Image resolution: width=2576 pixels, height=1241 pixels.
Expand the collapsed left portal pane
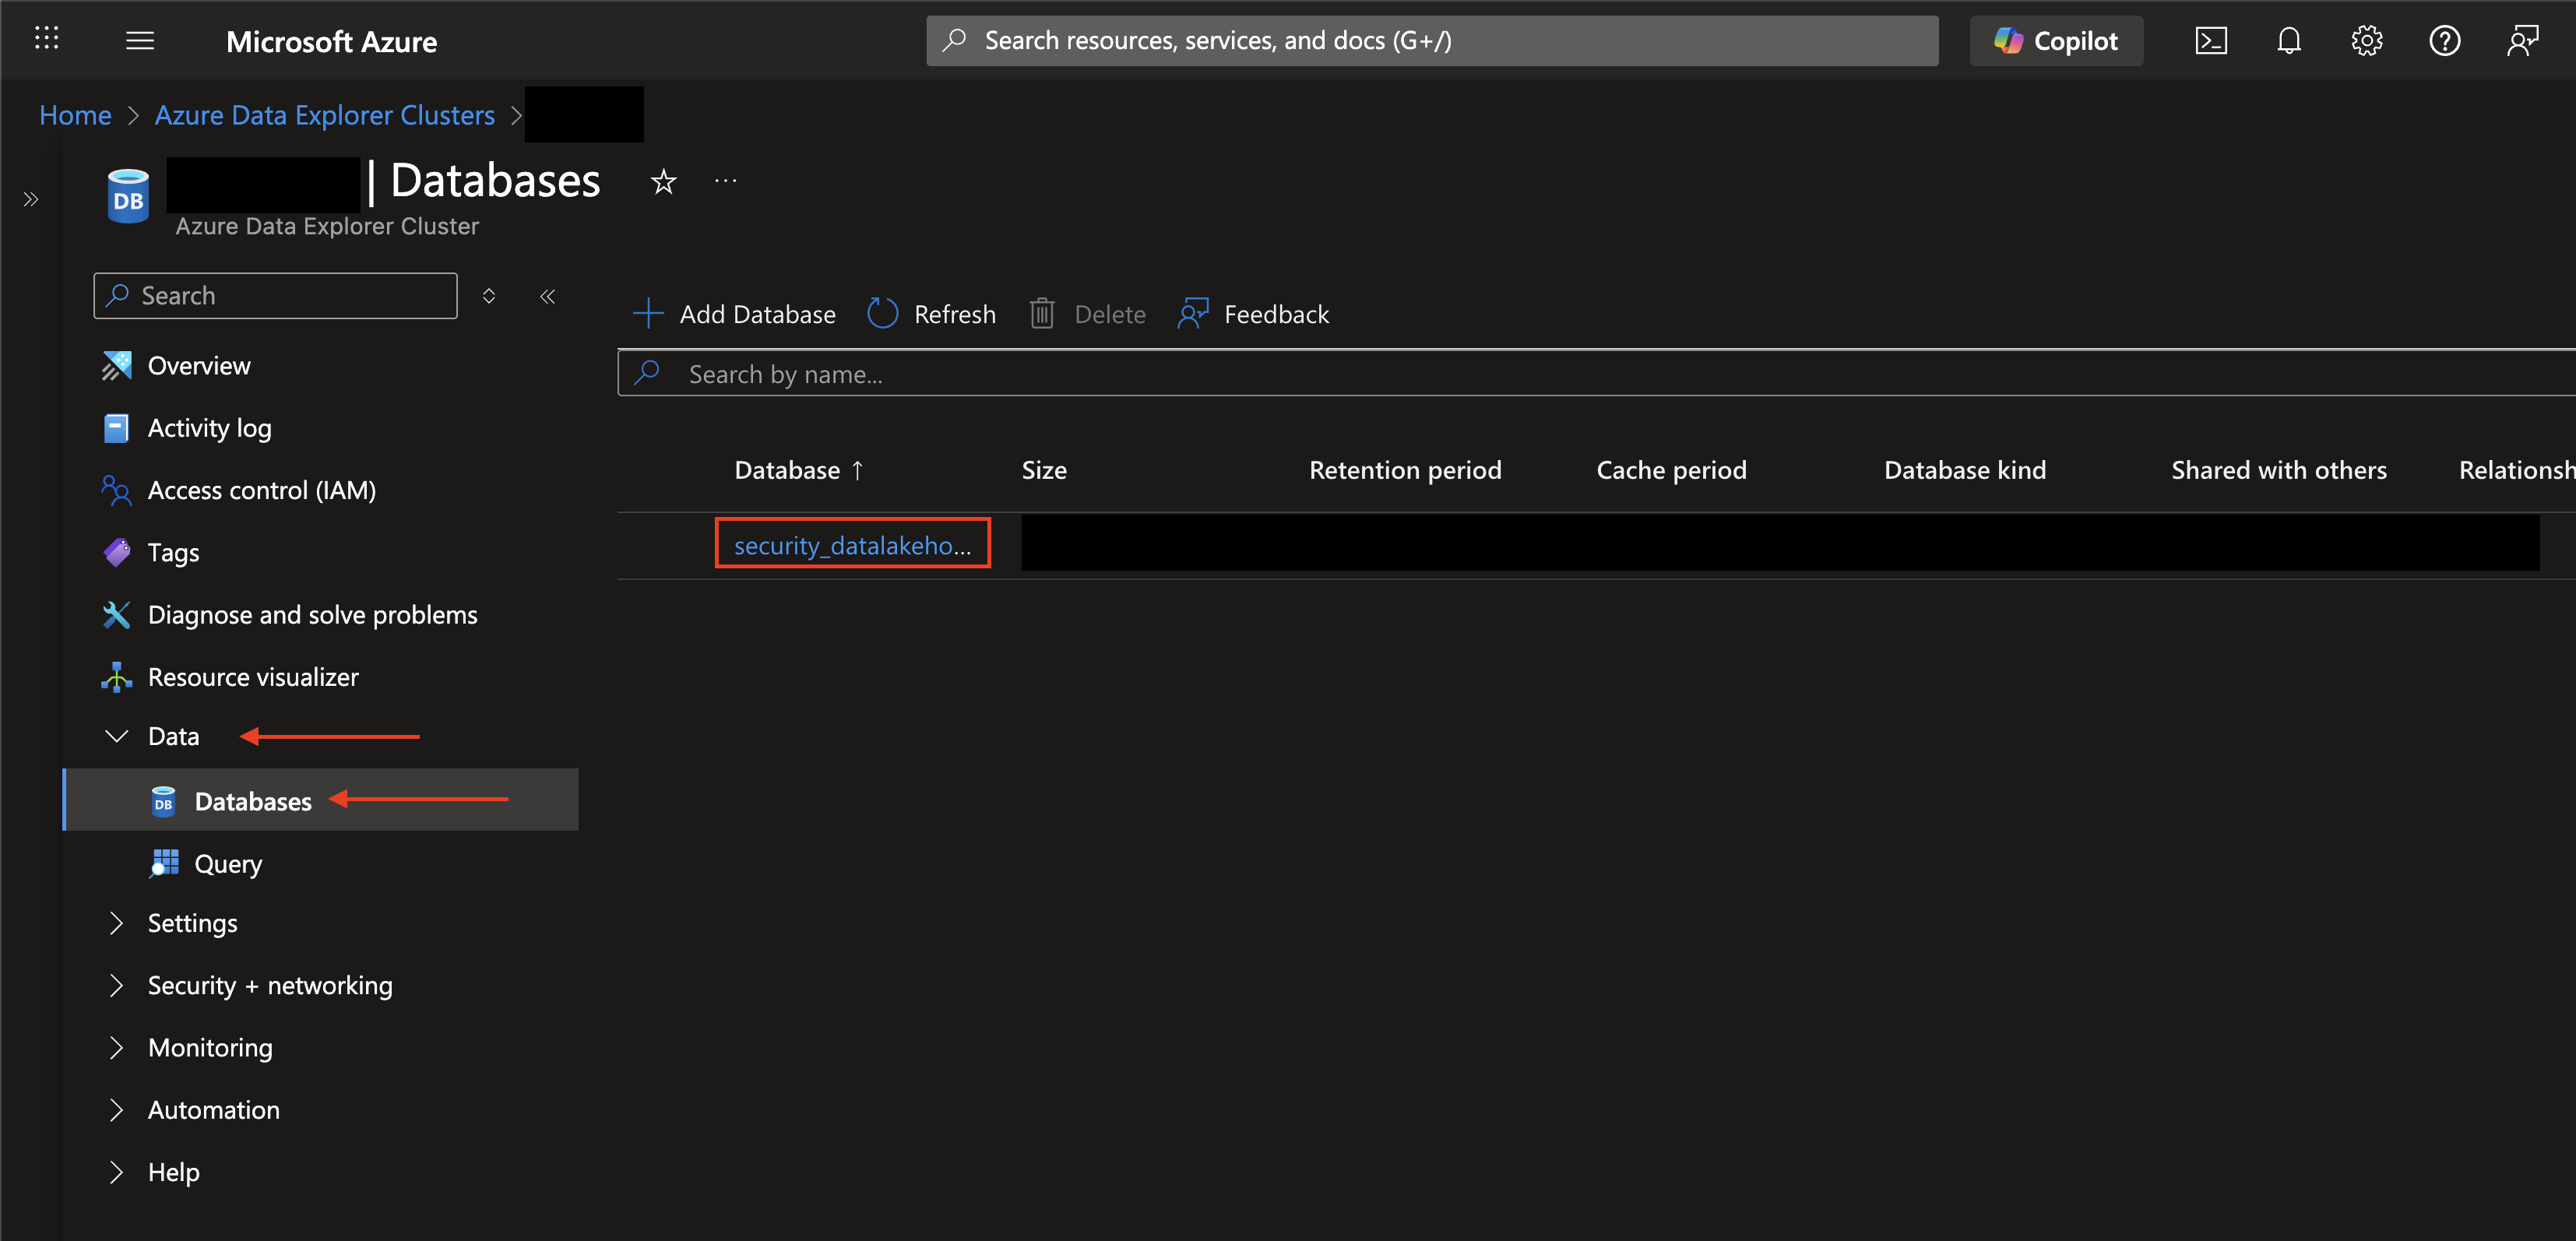[x=31, y=199]
